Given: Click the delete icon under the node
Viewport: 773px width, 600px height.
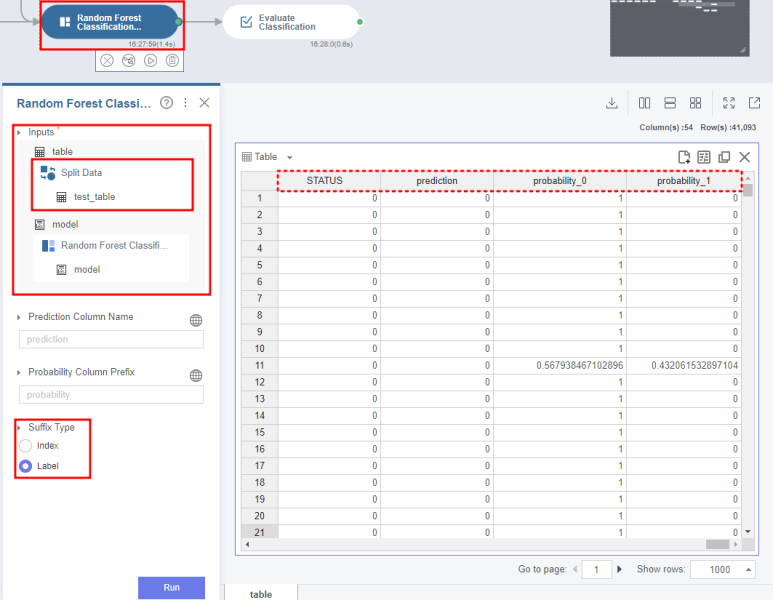Looking at the screenshot, I should pos(107,61).
